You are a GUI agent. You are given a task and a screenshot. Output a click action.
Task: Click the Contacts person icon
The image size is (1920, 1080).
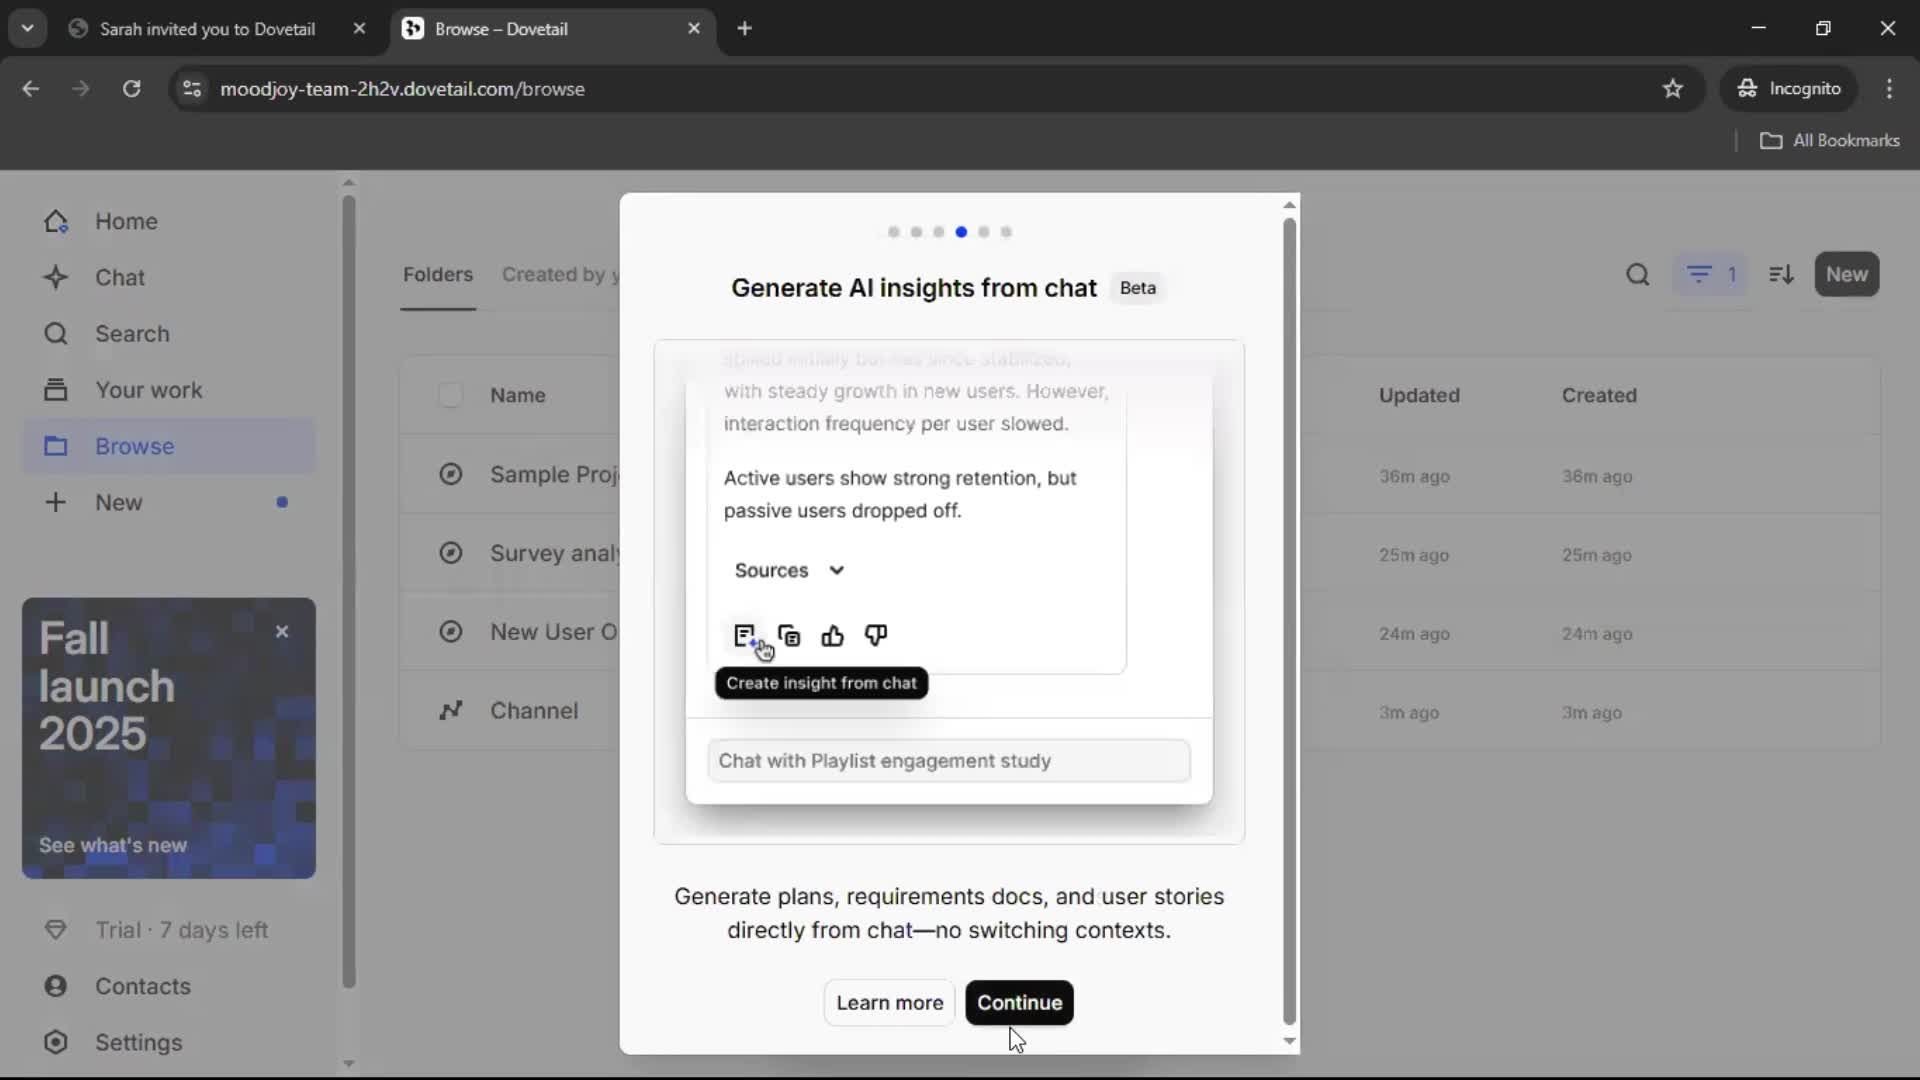56,986
